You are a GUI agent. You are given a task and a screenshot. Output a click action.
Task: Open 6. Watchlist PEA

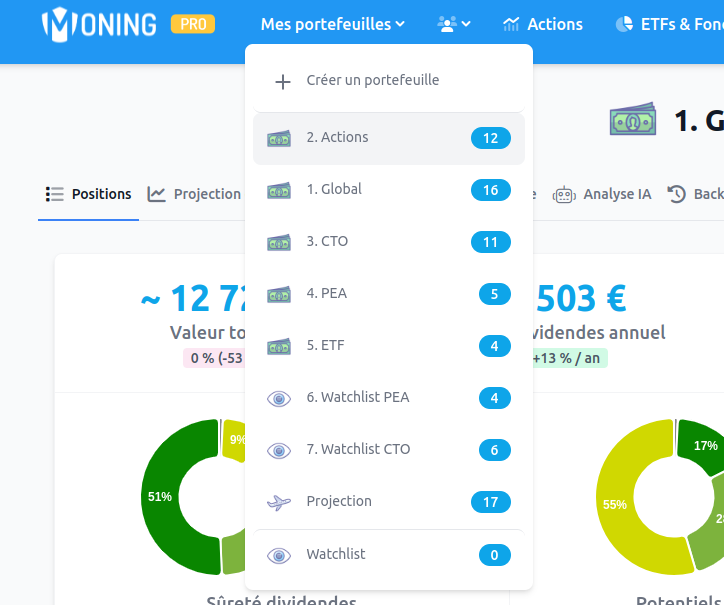(x=389, y=398)
